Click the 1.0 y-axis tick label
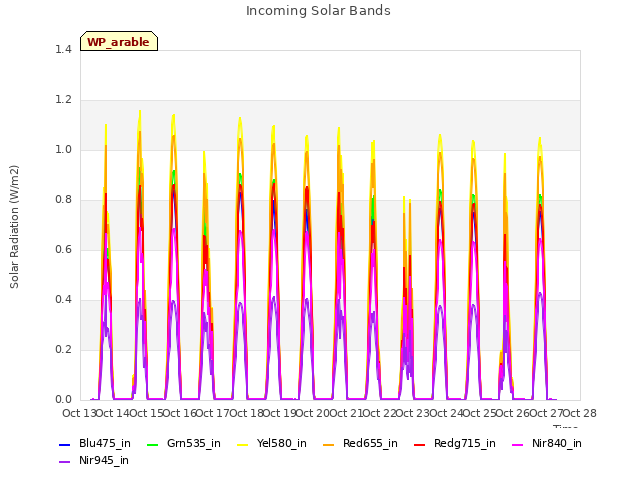Image resolution: width=640 pixels, height=480 pixels. (63, 149)
